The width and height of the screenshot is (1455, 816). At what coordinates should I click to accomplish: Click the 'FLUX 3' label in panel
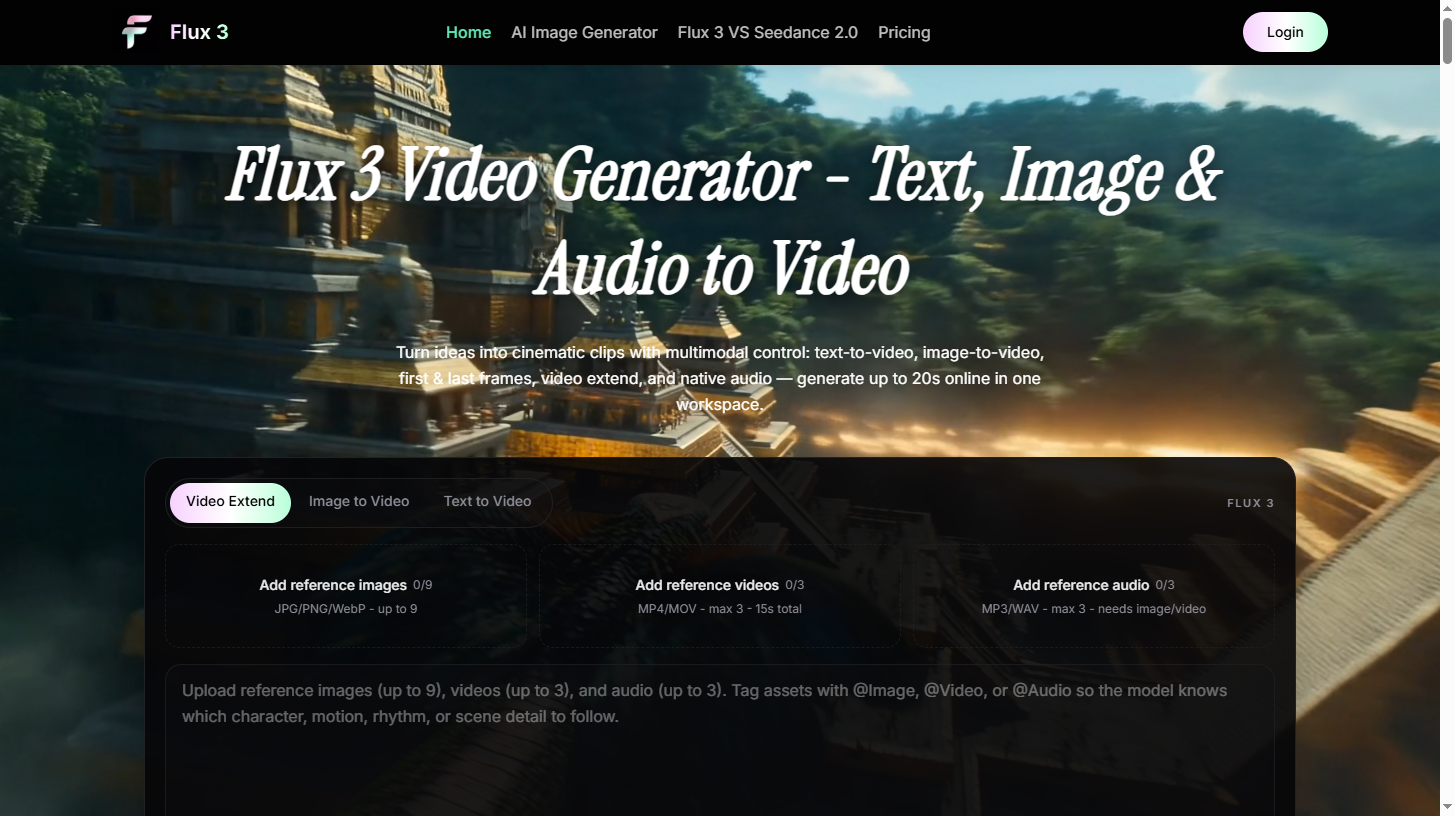pyautogui.click(x=1251, y=503)
